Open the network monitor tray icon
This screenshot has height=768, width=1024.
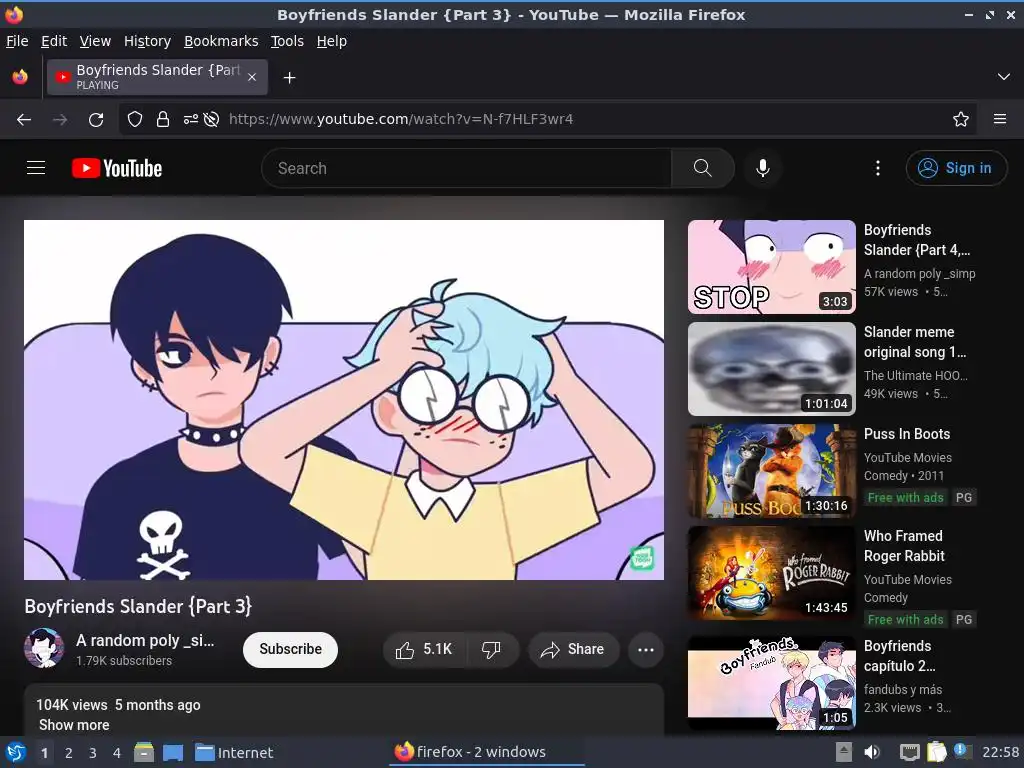(909, 752)
